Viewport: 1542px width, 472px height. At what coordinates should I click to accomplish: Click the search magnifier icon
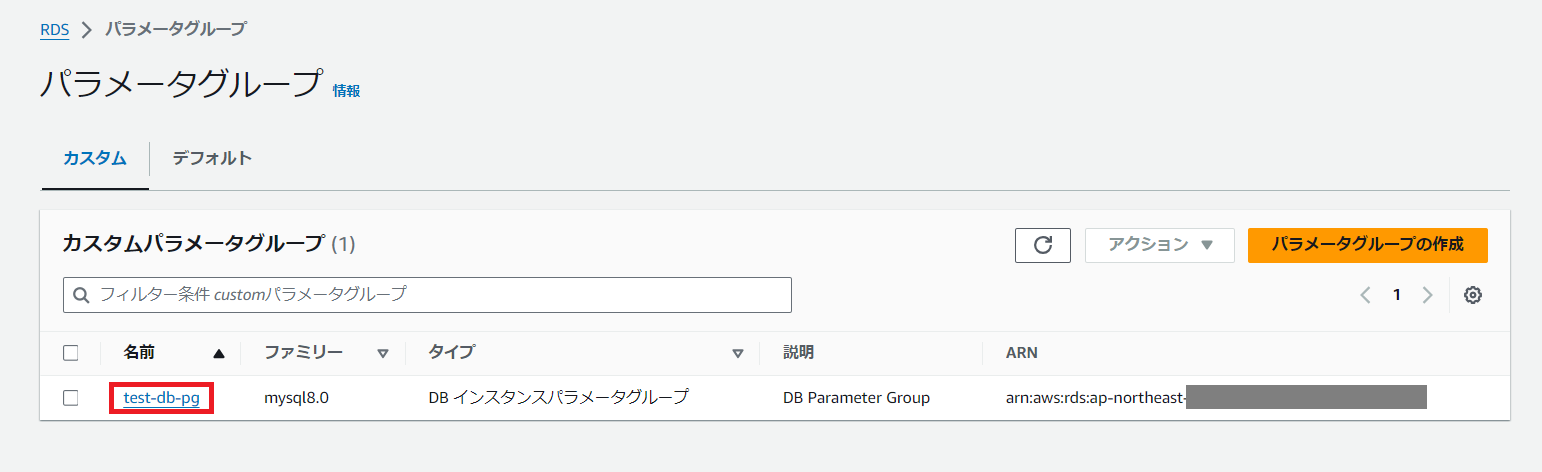tap(81, 295)
